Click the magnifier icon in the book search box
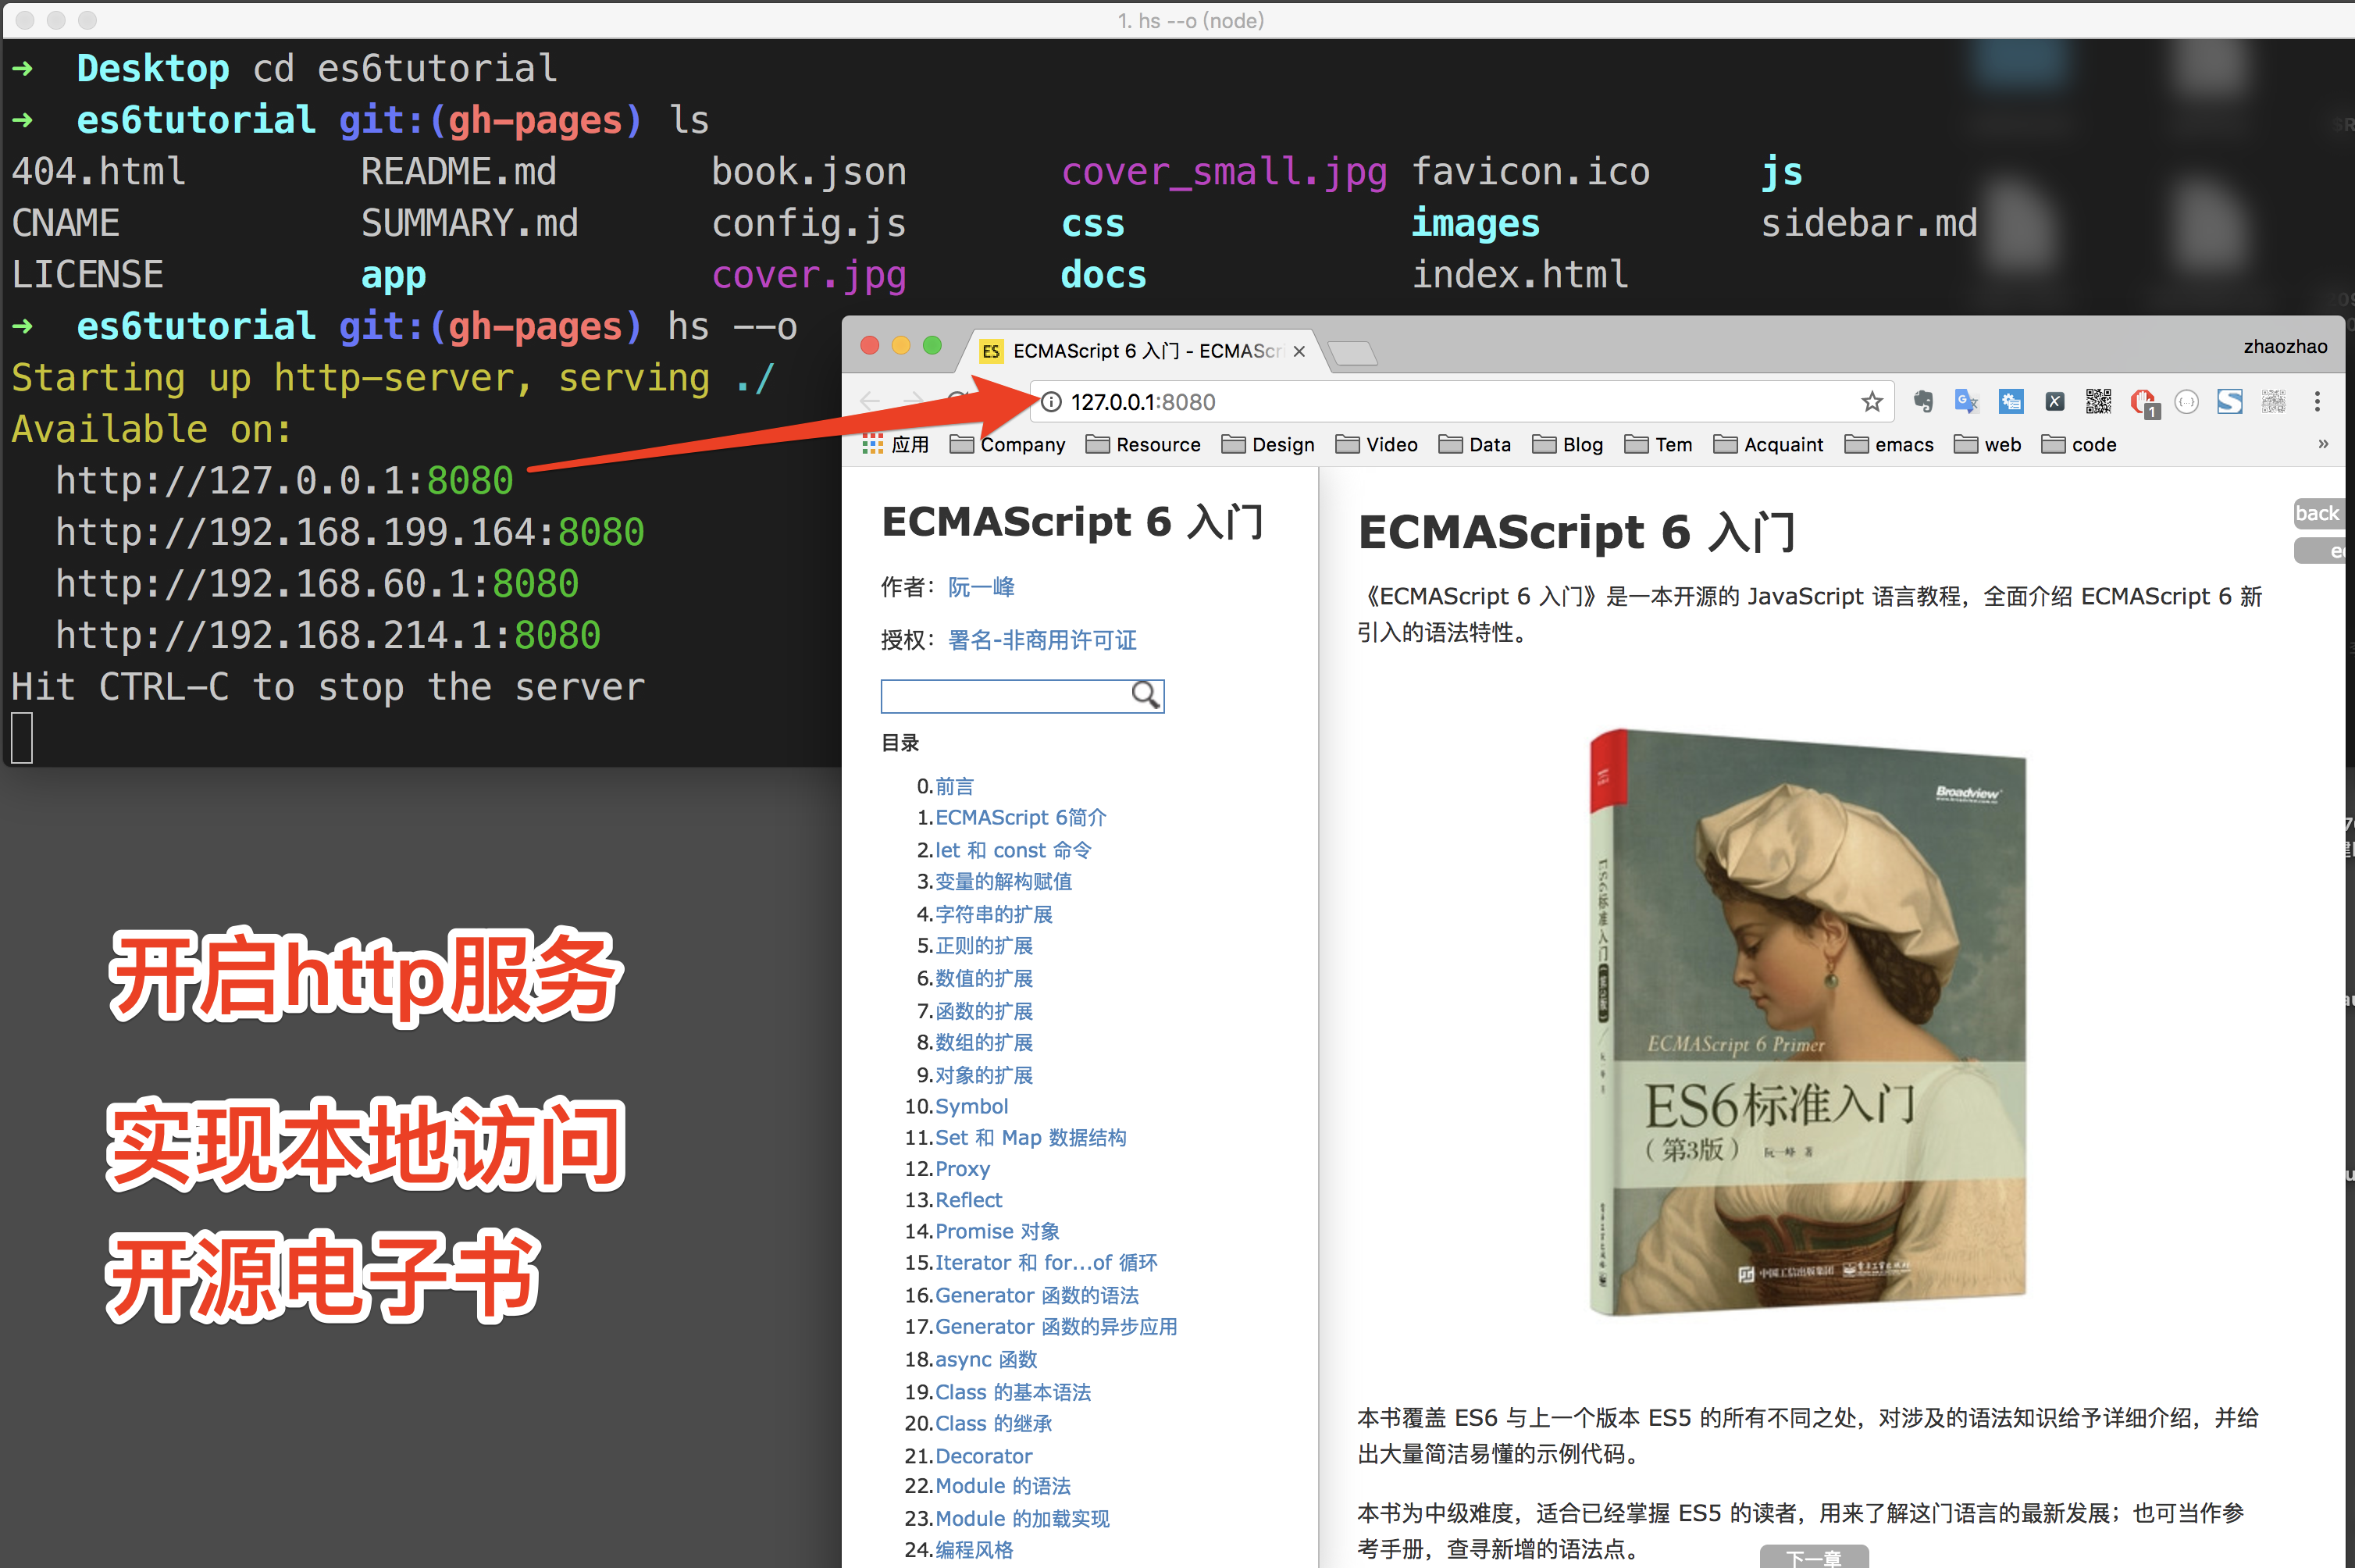This screenshot has height=1568, width=2355. (x=1146, y=696)
